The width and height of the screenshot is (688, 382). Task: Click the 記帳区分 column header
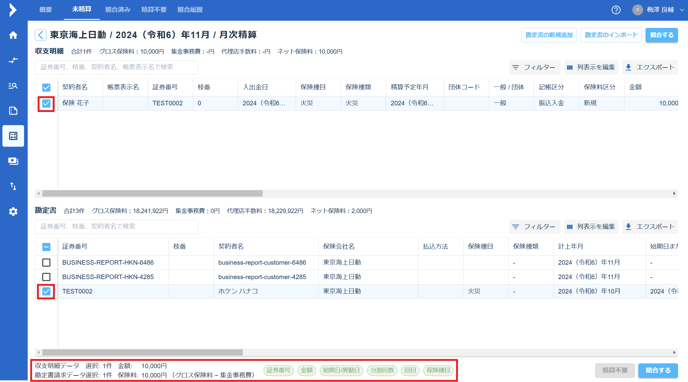tap(552, 87)
